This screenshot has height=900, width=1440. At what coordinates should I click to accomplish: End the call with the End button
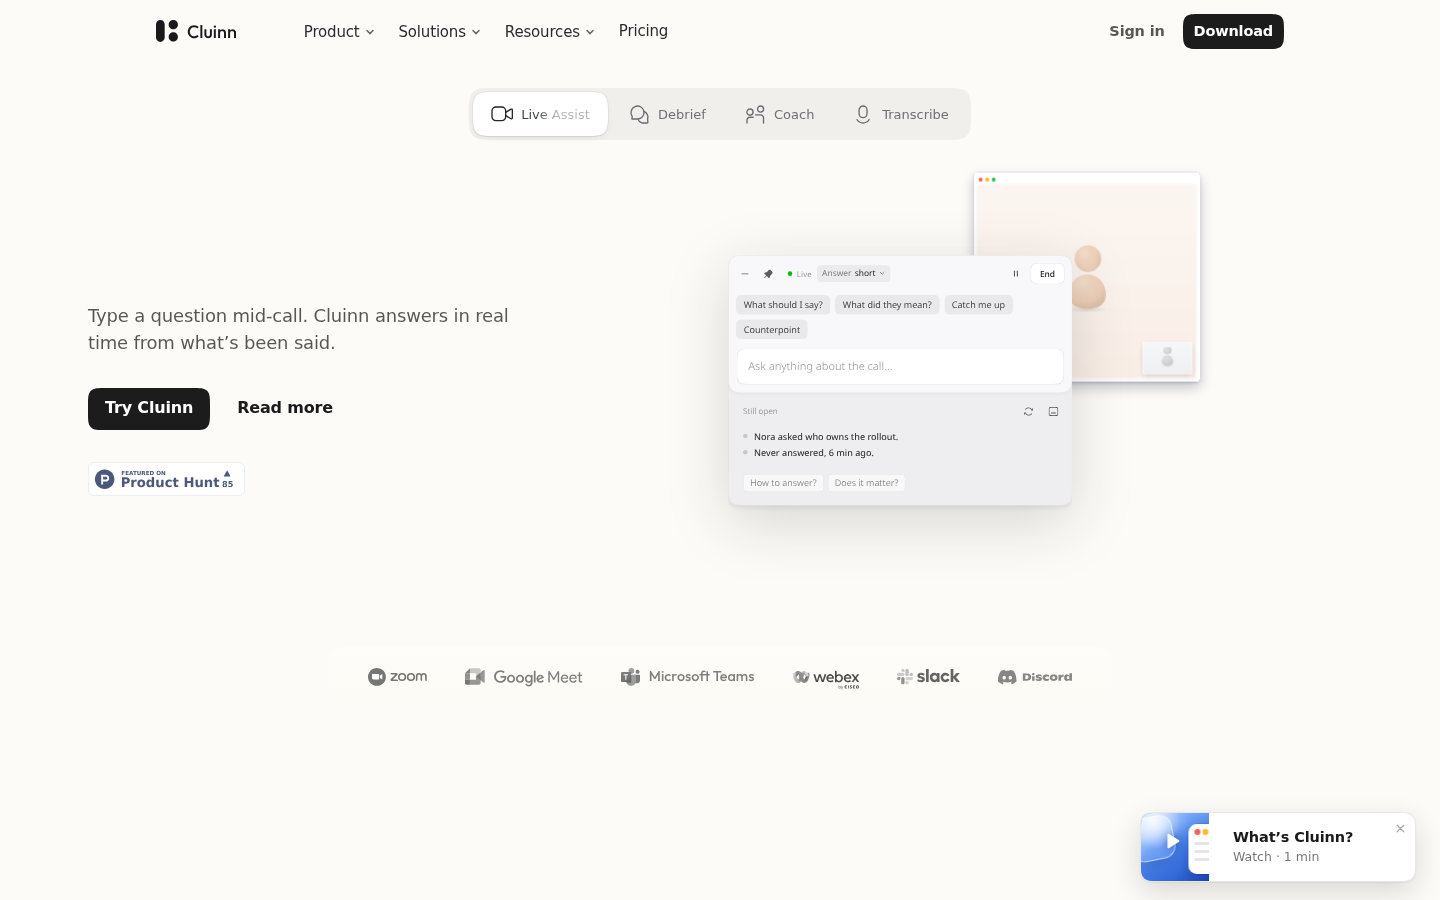(x=1047, y=274)
